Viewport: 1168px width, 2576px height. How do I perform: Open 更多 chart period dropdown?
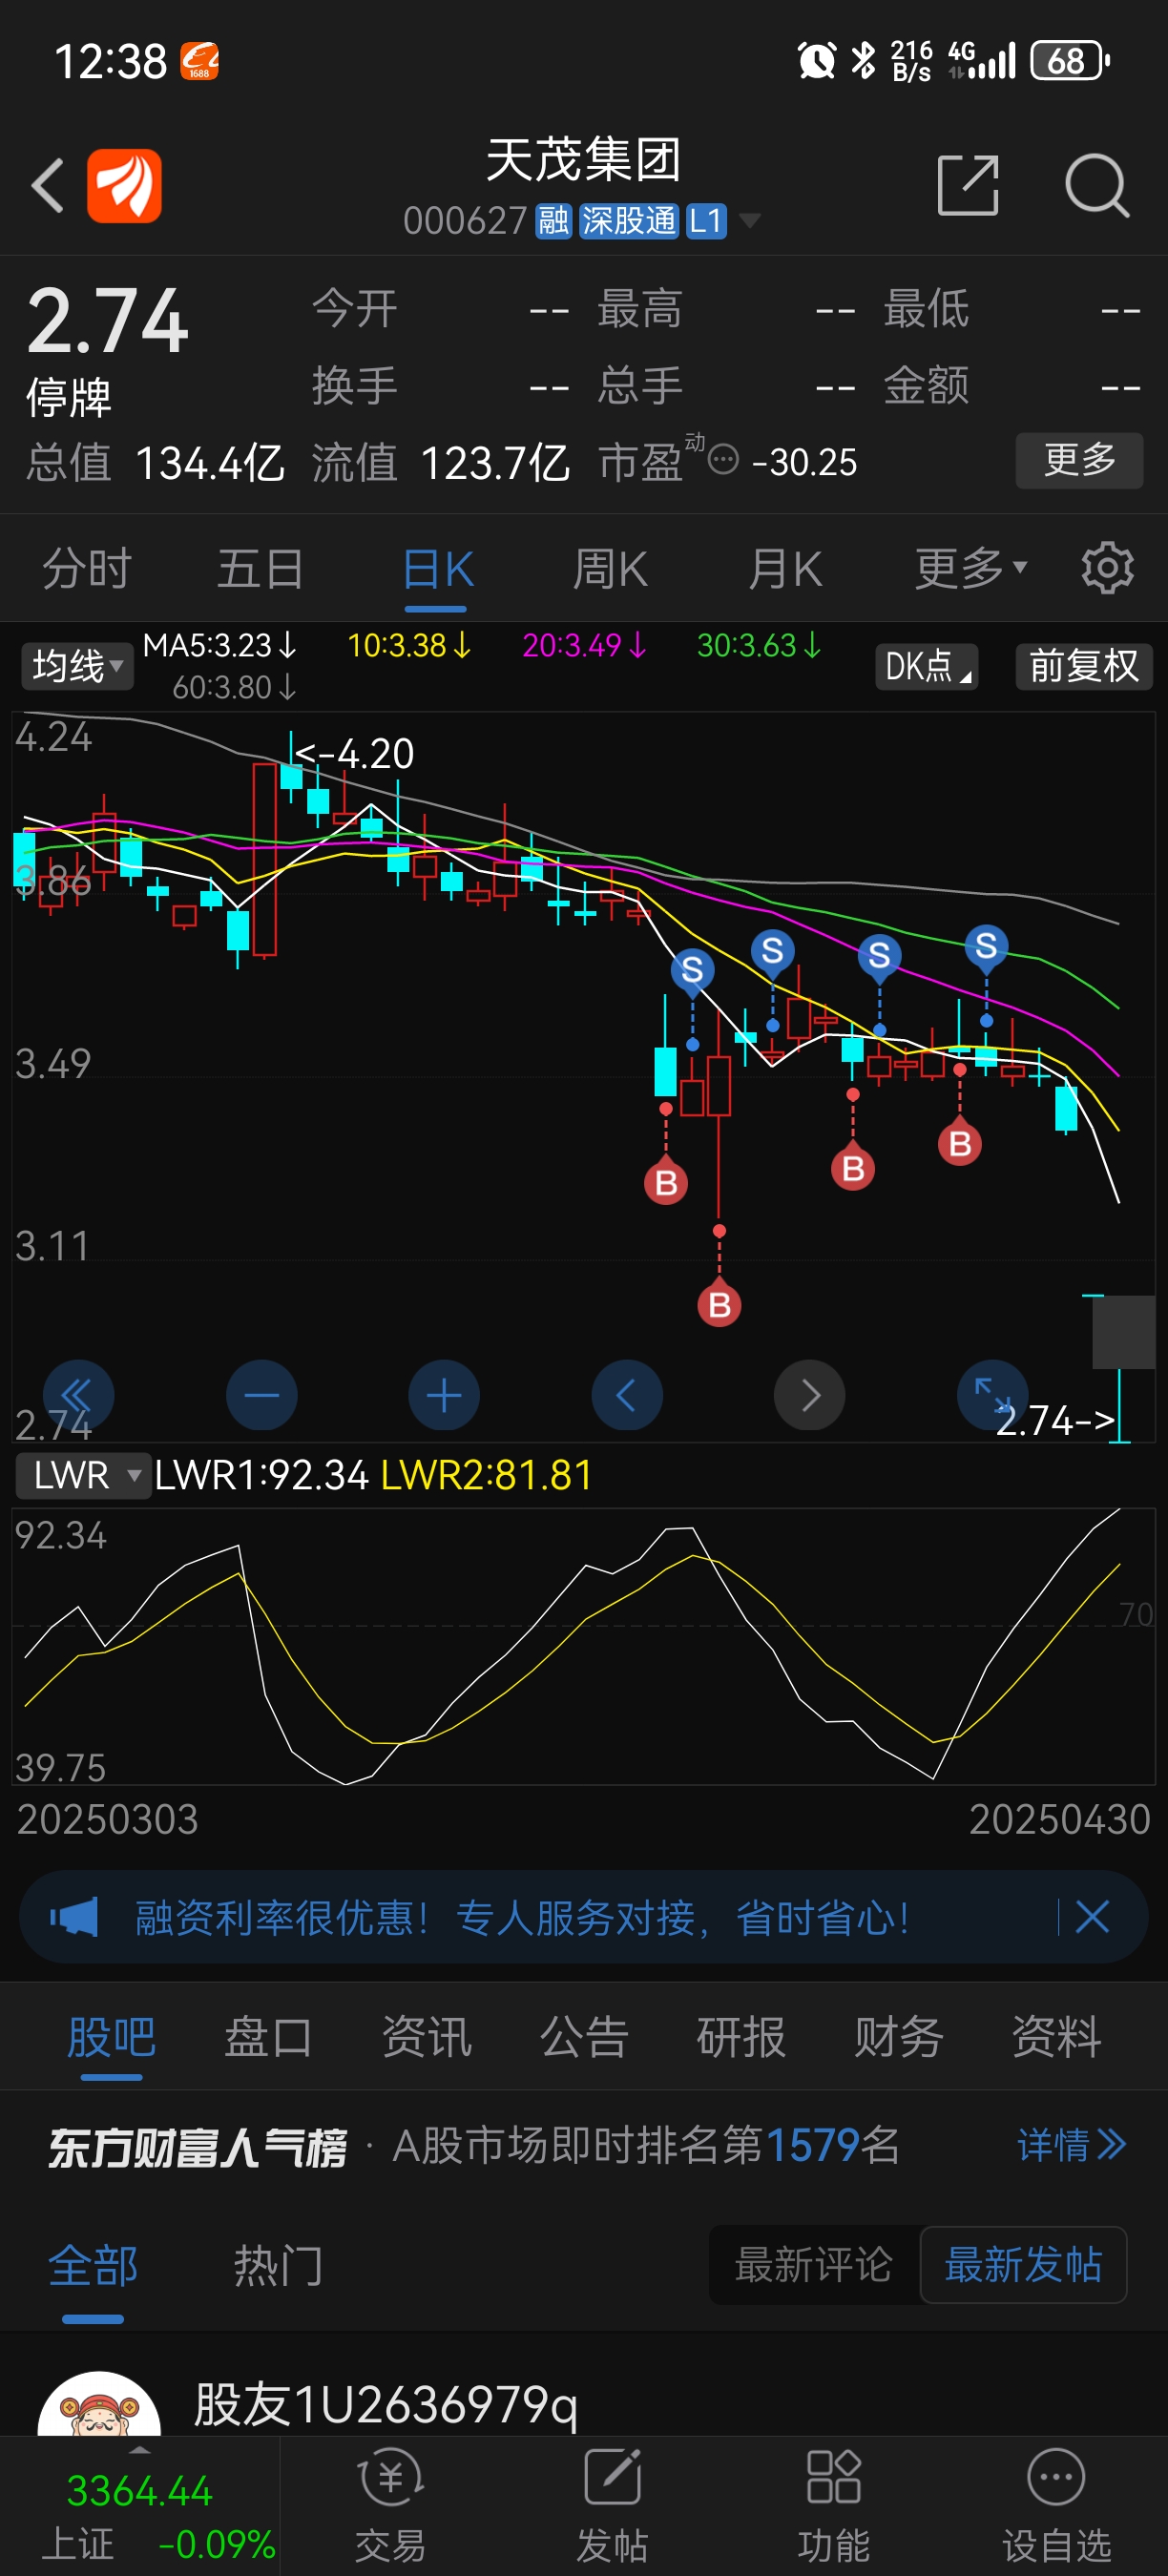coord(970,569)
